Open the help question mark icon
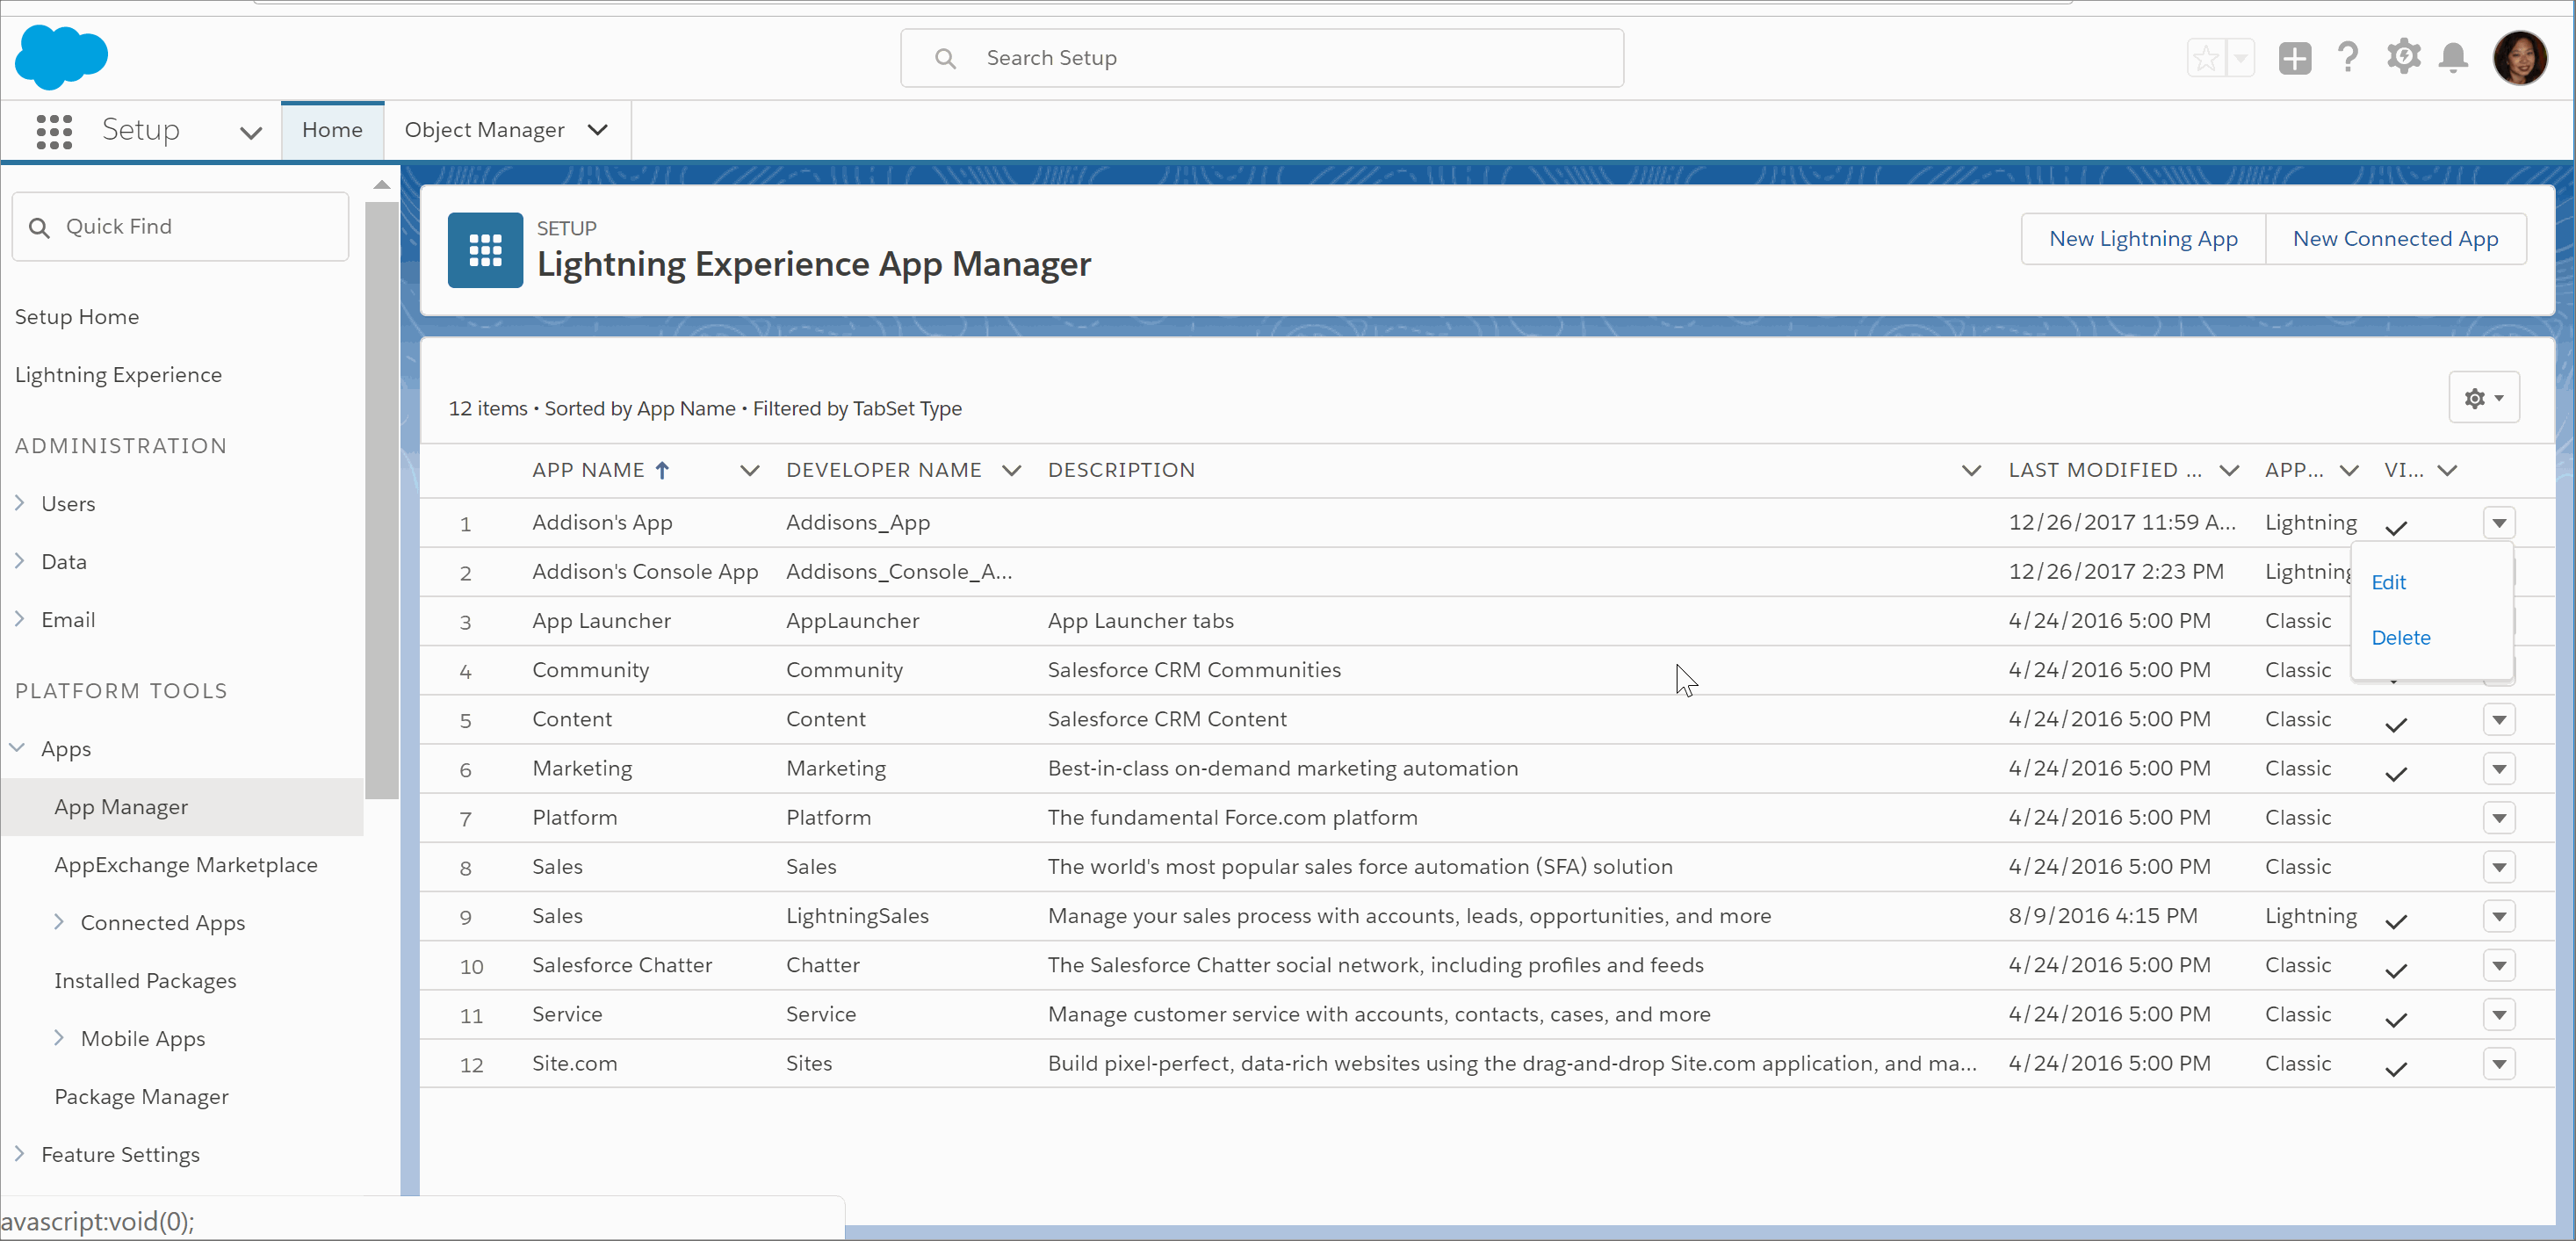This screenshot has width=2576, height=1241. click(2348, 57)
